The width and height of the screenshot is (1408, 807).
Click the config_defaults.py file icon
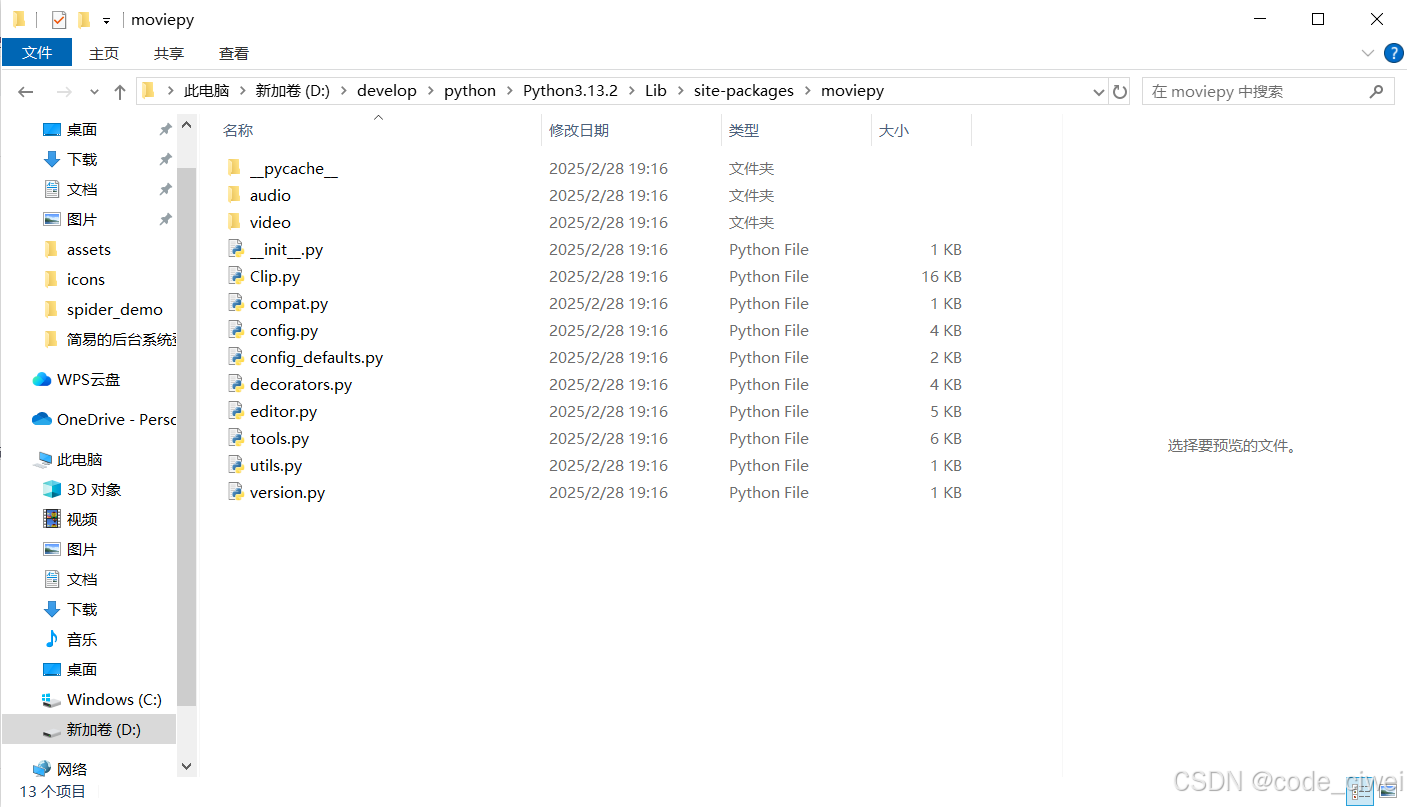tap(235, 357)
